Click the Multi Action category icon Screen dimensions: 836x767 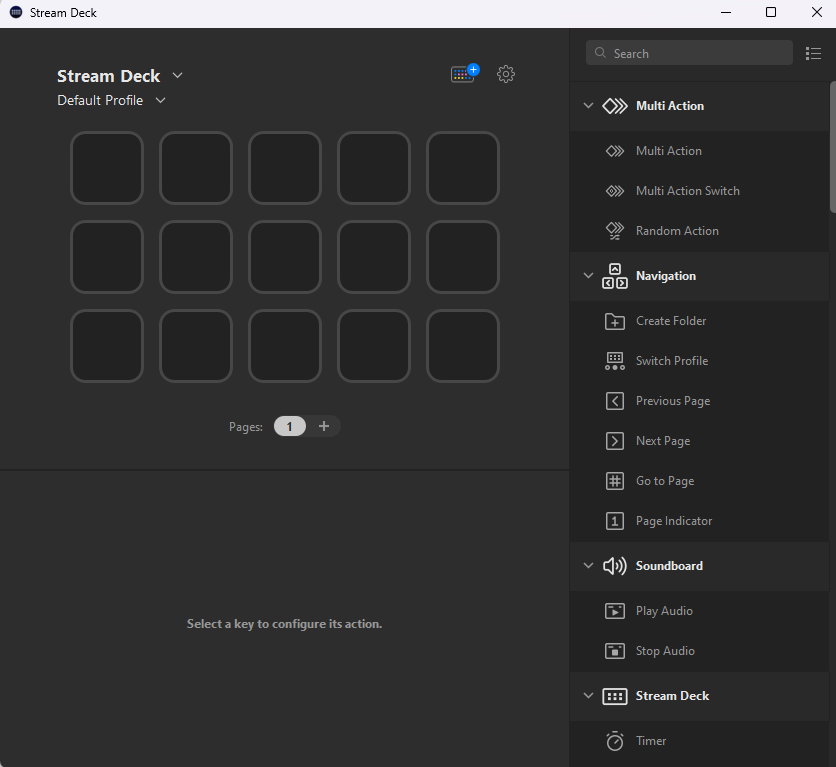pos(615,106)
